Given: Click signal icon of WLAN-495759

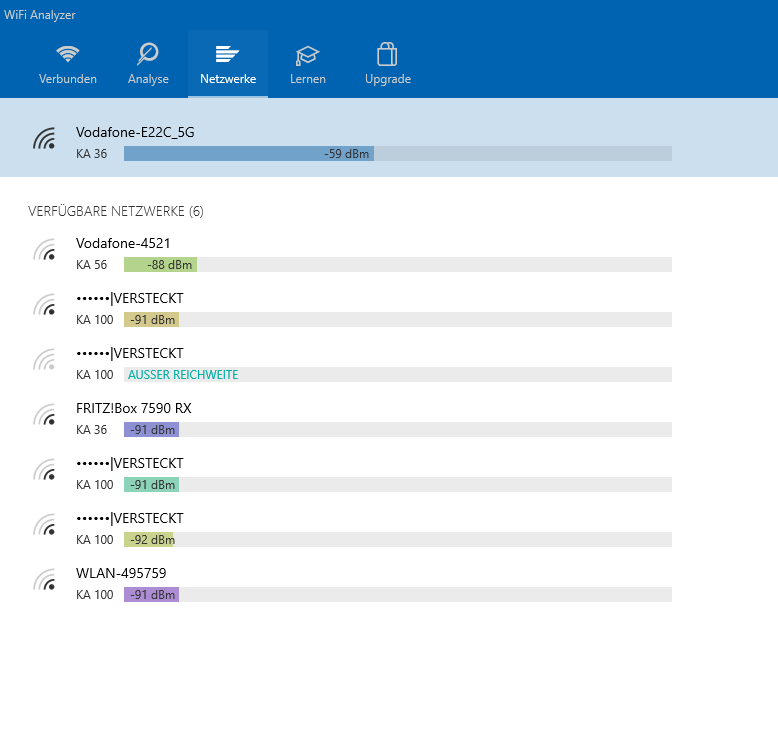Looking at the screenshot, I should click(45, 579).
